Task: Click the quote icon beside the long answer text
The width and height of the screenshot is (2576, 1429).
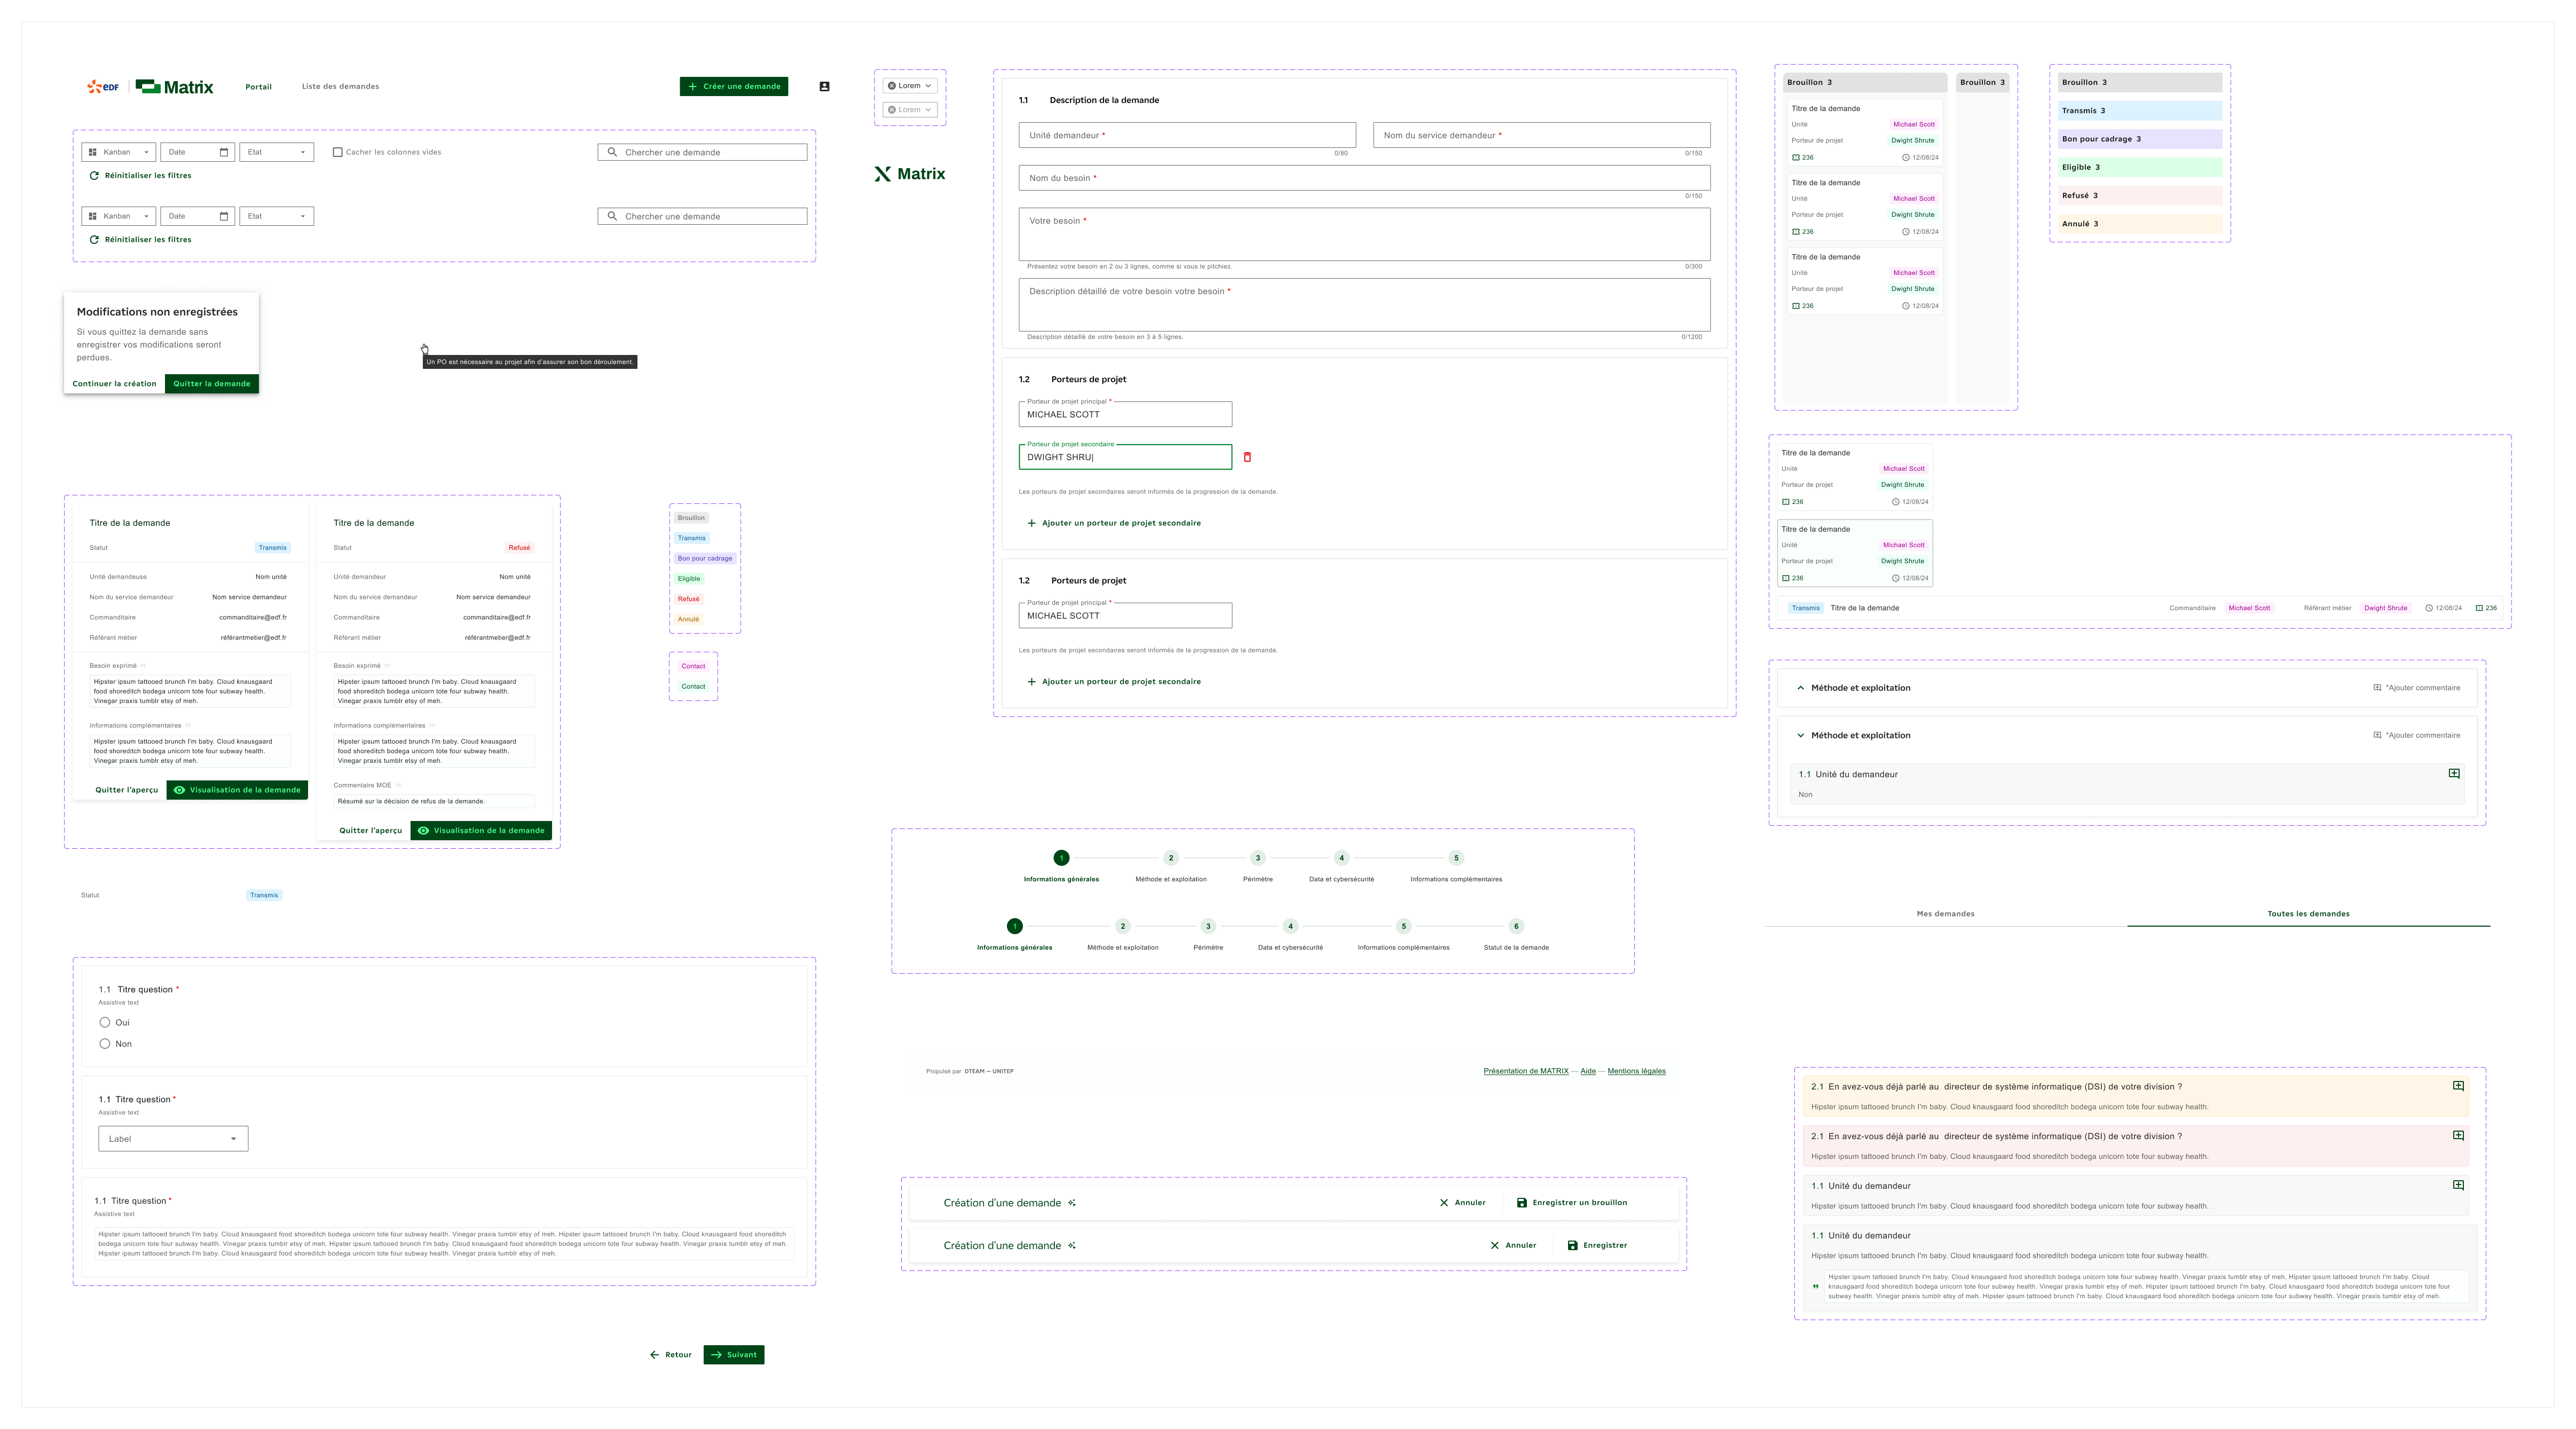Action: (1816, 1287)
